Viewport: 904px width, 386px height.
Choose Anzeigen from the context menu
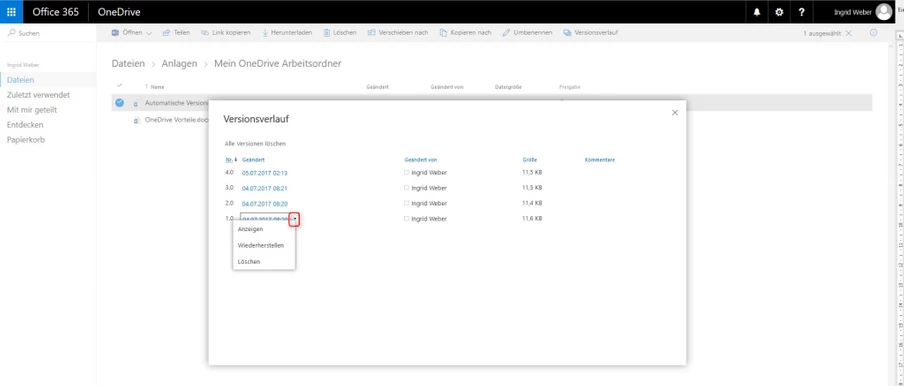click(250, 229)
